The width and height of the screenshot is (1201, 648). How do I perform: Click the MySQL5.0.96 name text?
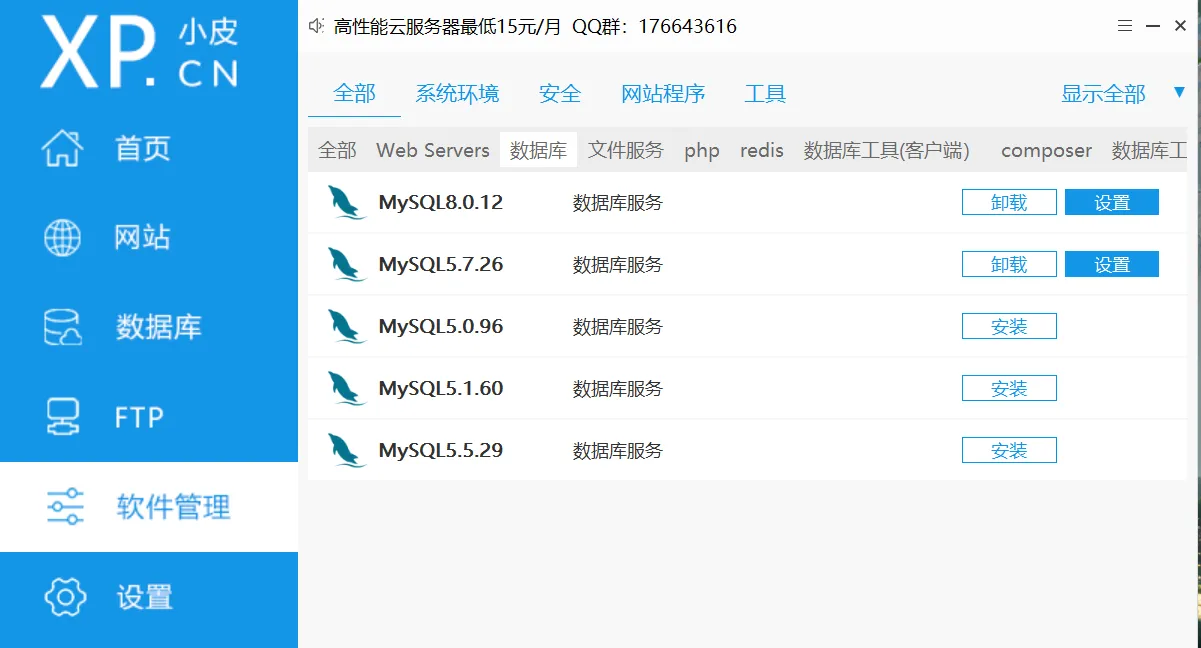click(x=441, y=327)
